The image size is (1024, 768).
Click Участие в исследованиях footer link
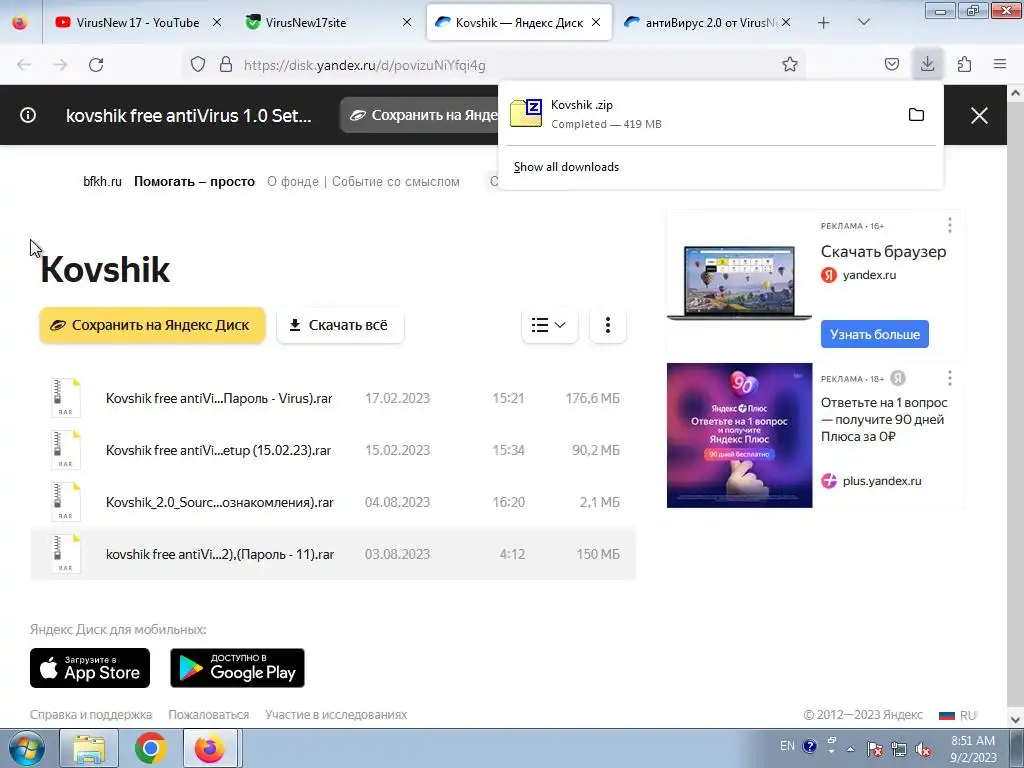pos(336,714)
